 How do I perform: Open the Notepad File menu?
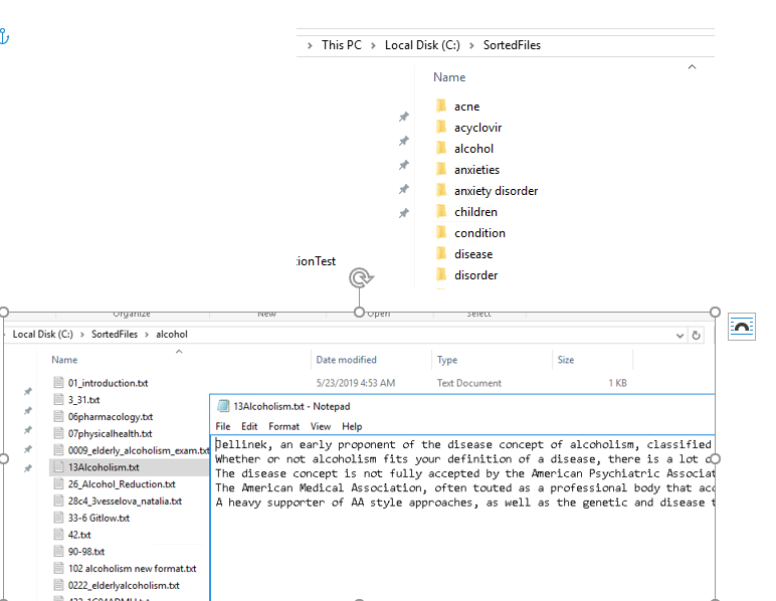223,426
